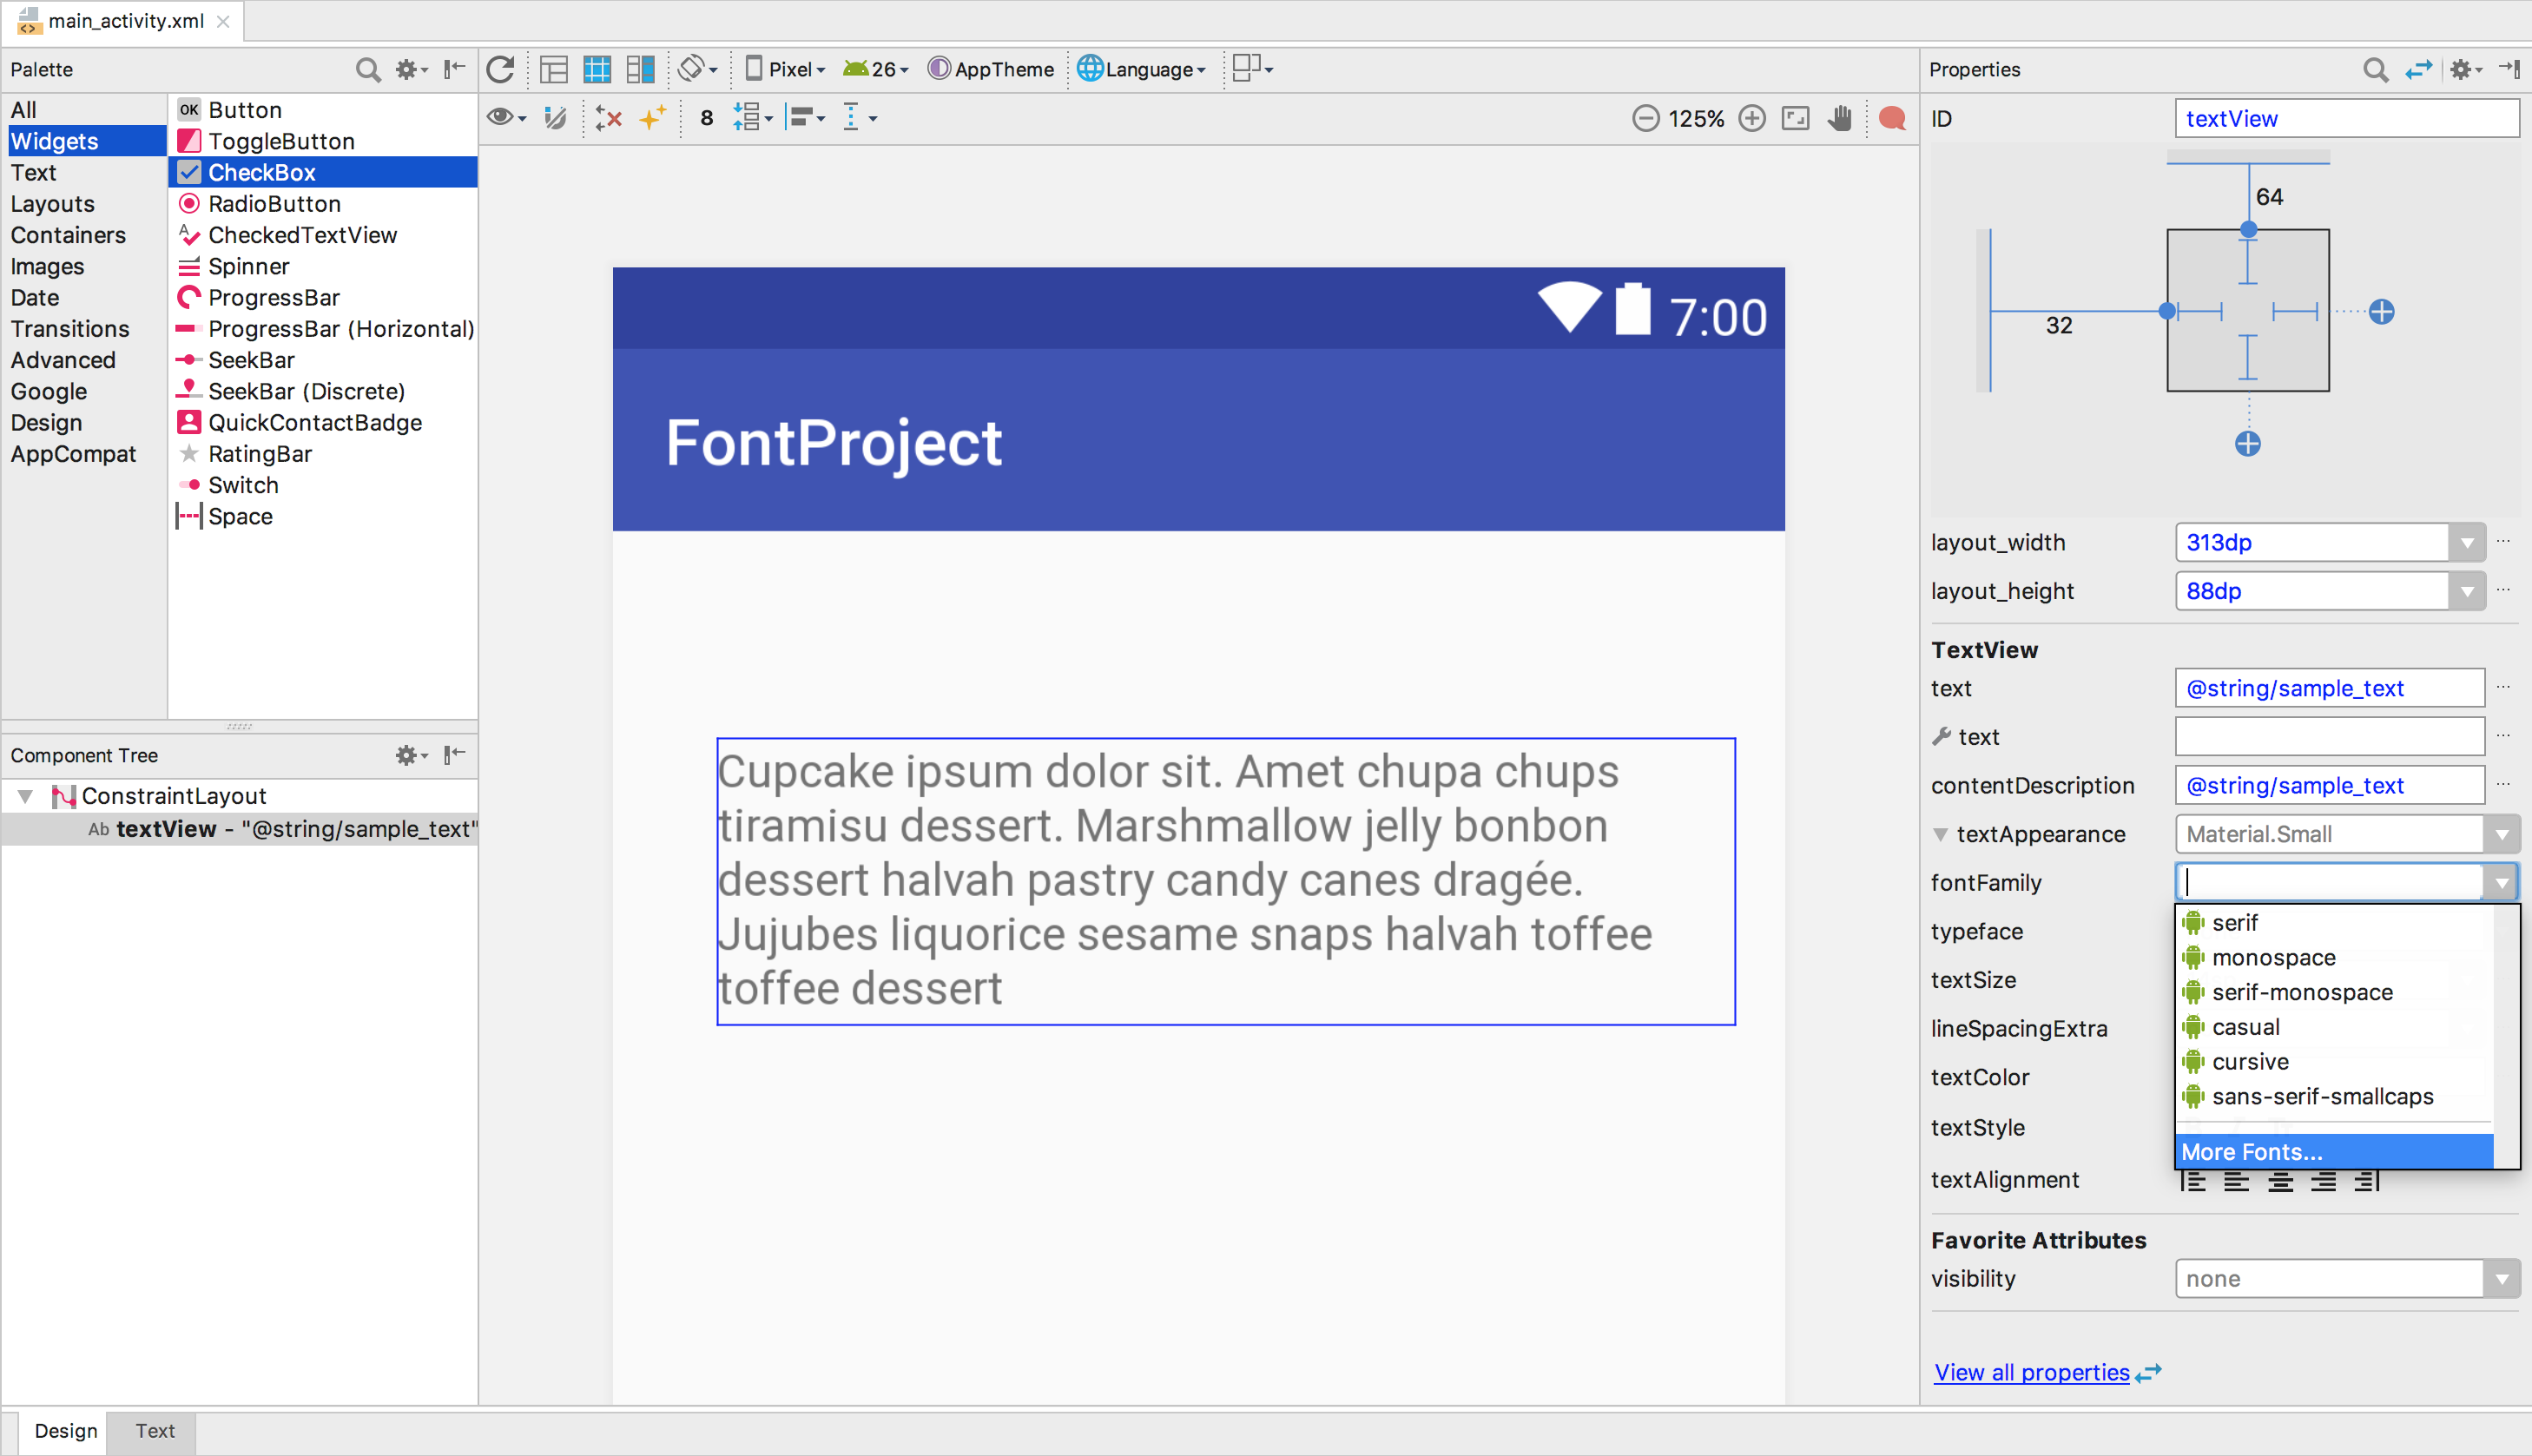2532x1456 pixels.
Task: Choose More Fonts from the list
Action: (x=2250, y=1151)
